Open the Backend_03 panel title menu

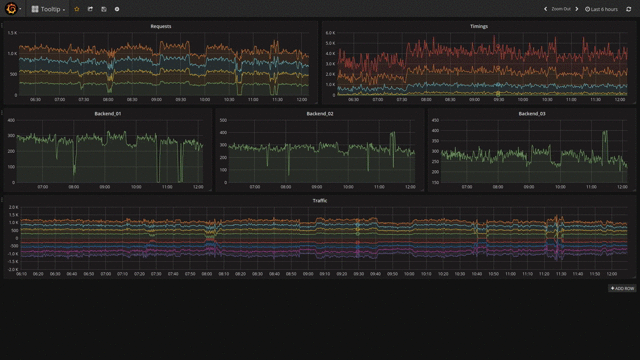click(532, 113)
